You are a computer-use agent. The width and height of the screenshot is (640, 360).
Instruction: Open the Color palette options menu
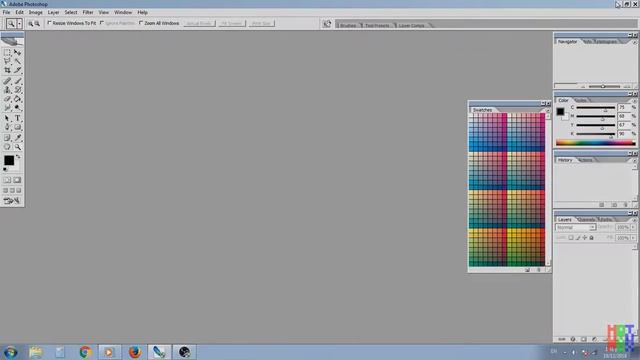(634, 100)
